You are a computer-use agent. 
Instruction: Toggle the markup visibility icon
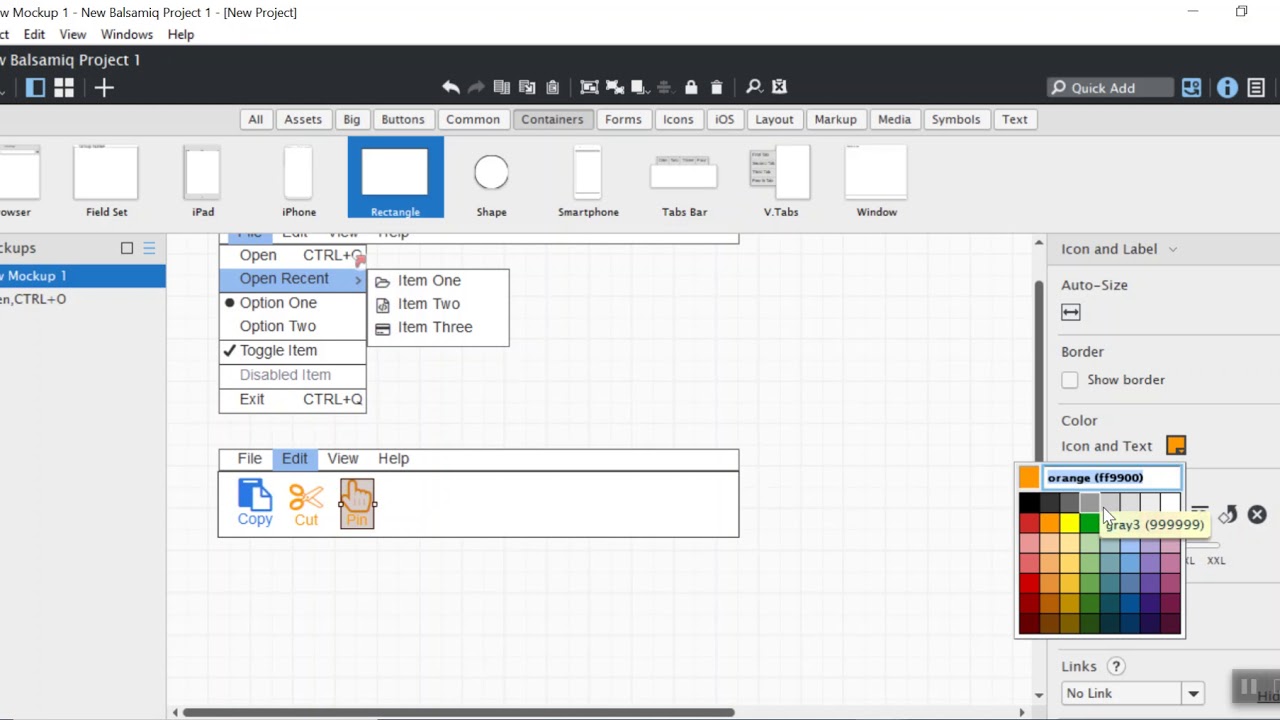click(x=780, y=88)
